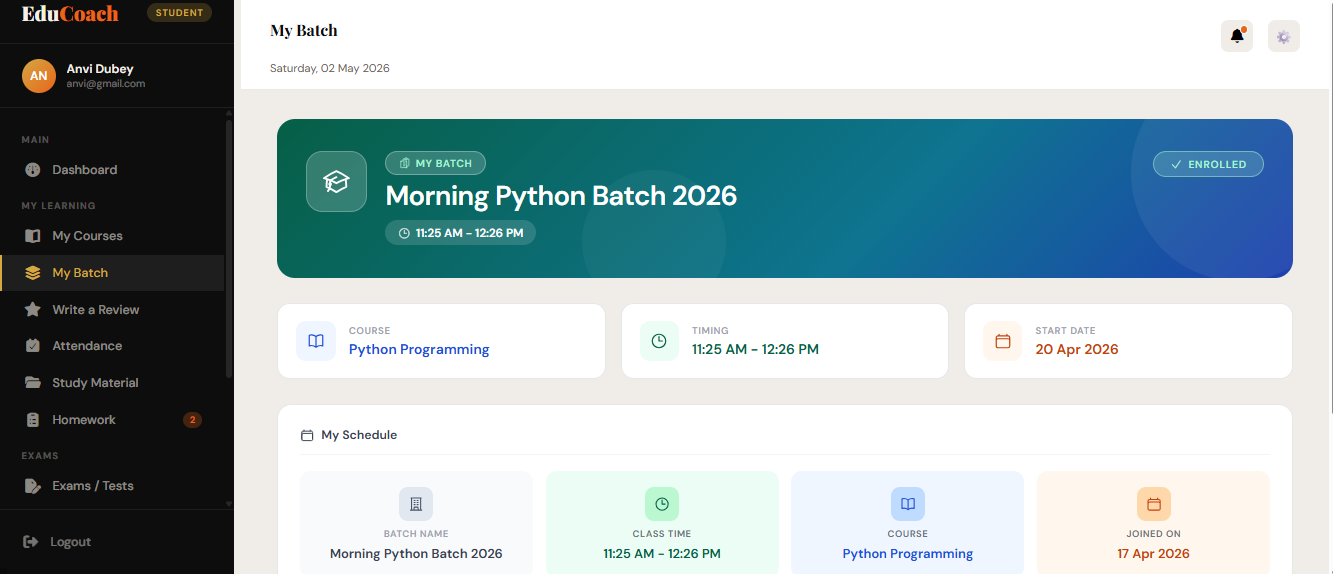
Task: Click Python Programming in schedule Course tile
Action: [x=908, y=554]
